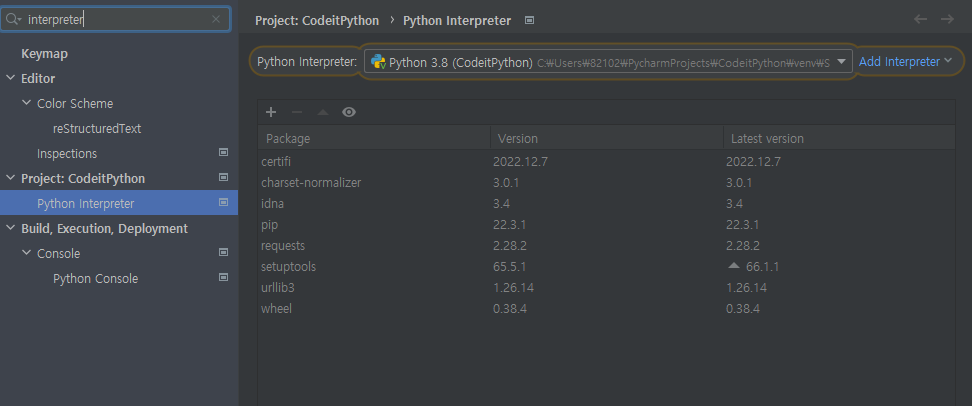Open the Python Interpreter dropdown
972x406 pixels.
[842, 62]
